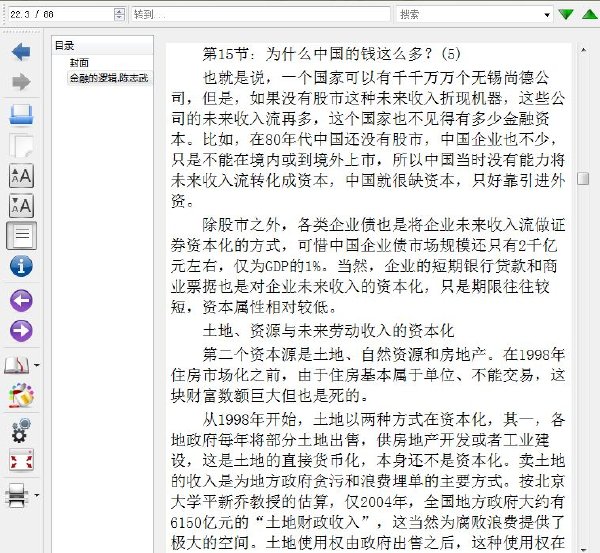Go forward with the gray right arrow
Image resolution: width=600 pixels, height=553 pixels.
click(x=21, y=82)
